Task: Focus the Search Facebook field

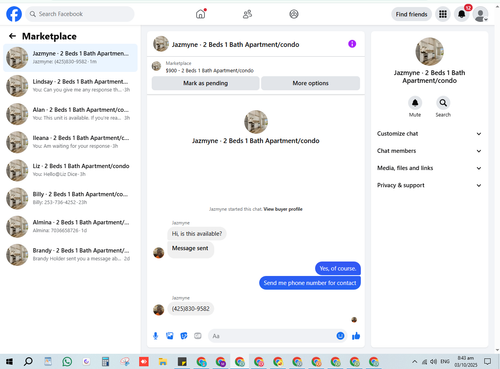Action: [80, 14]
